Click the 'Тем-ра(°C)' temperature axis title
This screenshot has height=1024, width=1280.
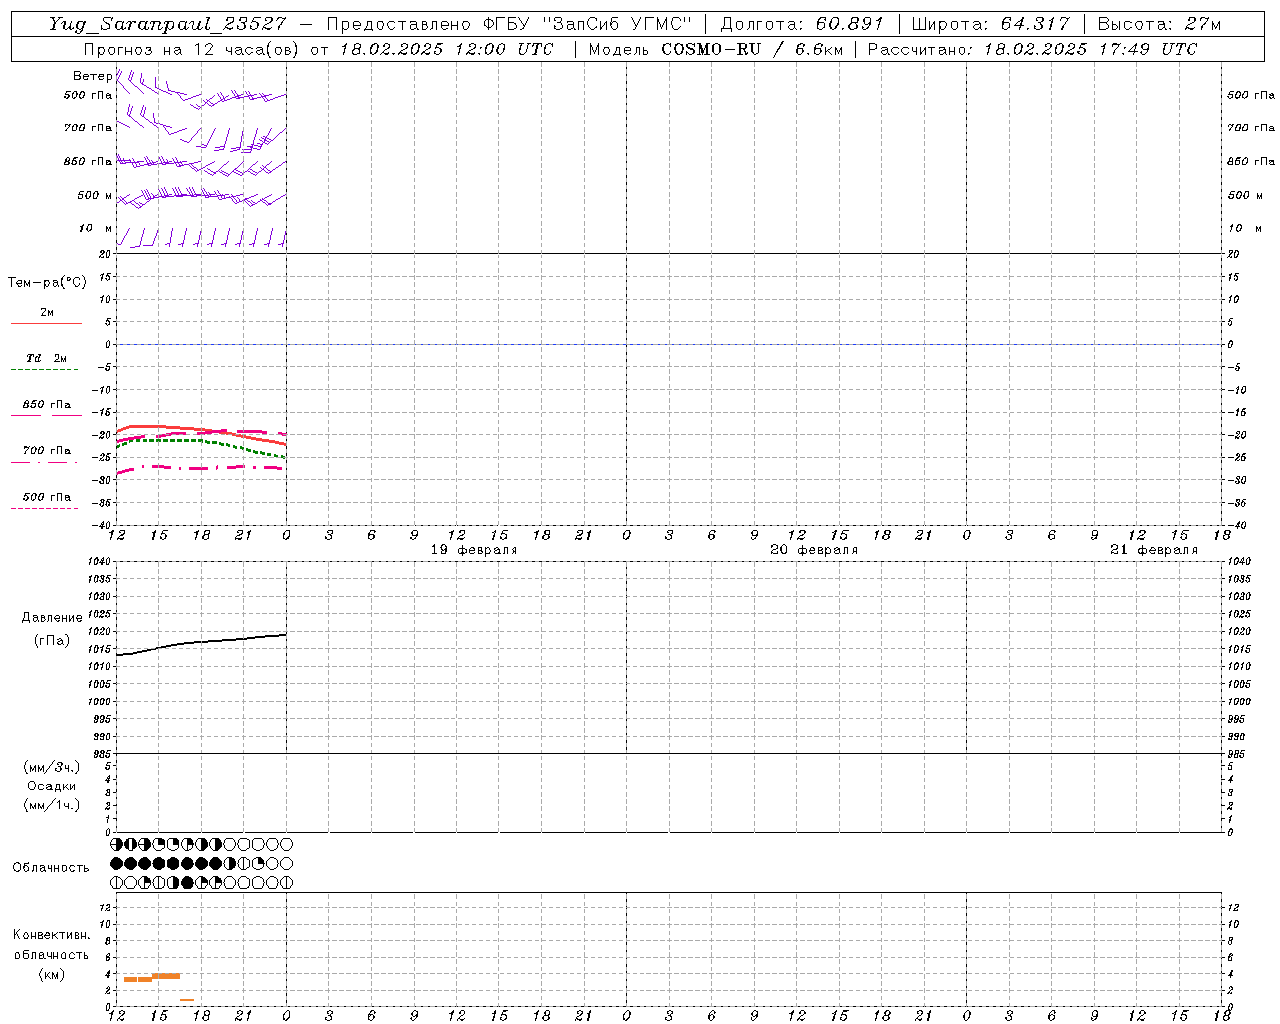[47, 283]
